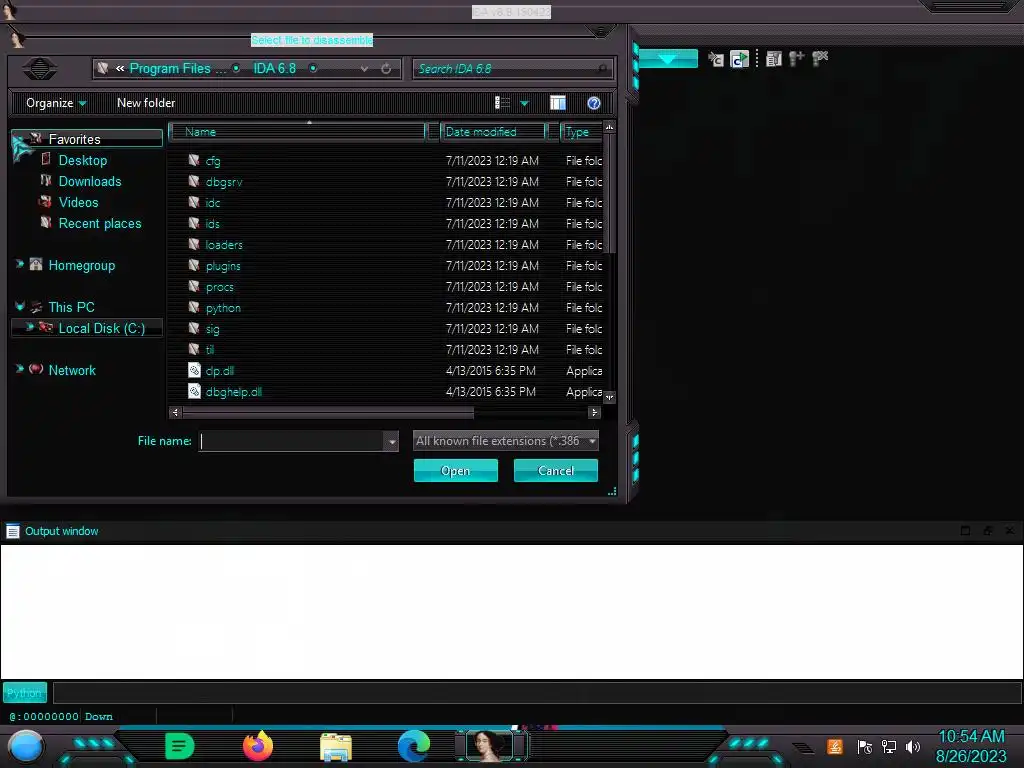Click the jump to pseudocode toolbar icon
Viewport: 1024px width, 768px height.
tap(716, 59)
